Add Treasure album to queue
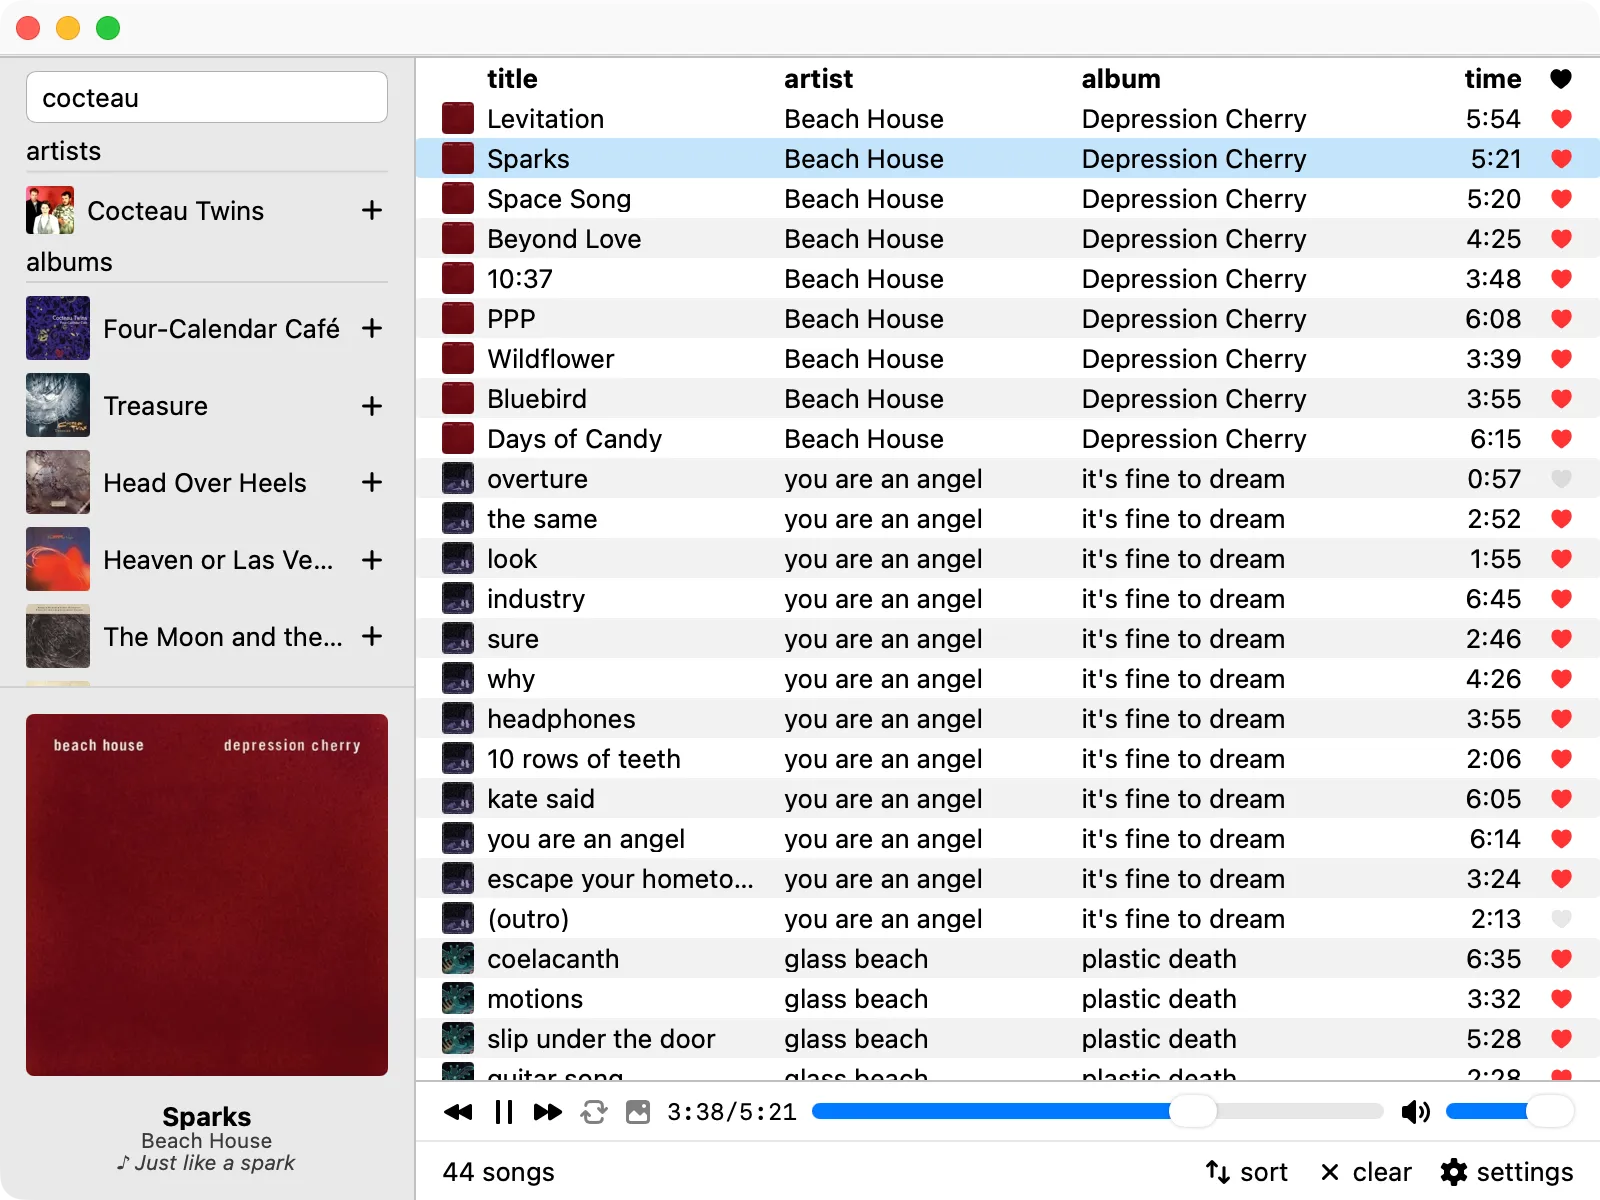 [x=372, y=406]
